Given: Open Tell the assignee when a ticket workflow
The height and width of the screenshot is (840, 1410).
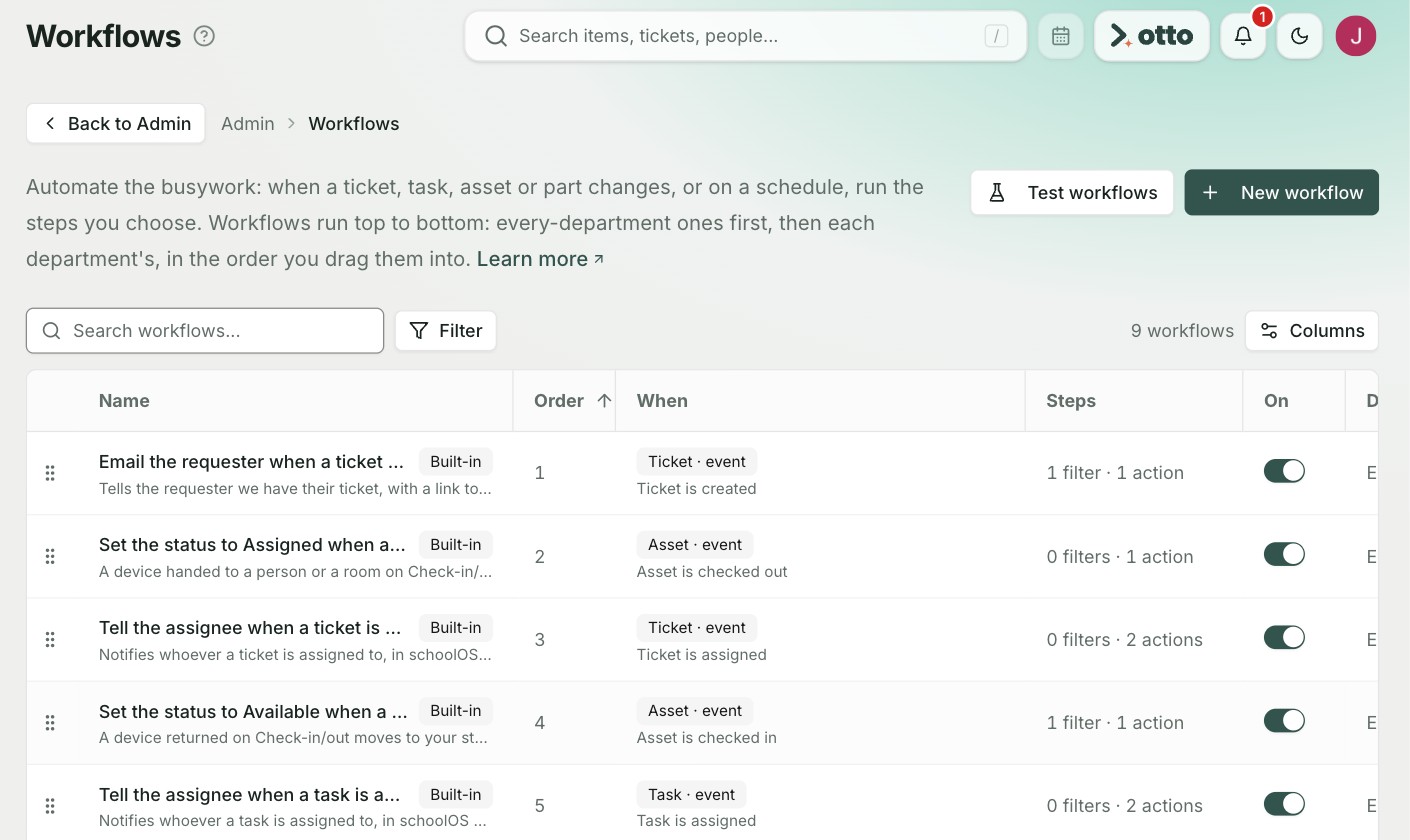Looking at the screenshot, I should pos(250,628).
